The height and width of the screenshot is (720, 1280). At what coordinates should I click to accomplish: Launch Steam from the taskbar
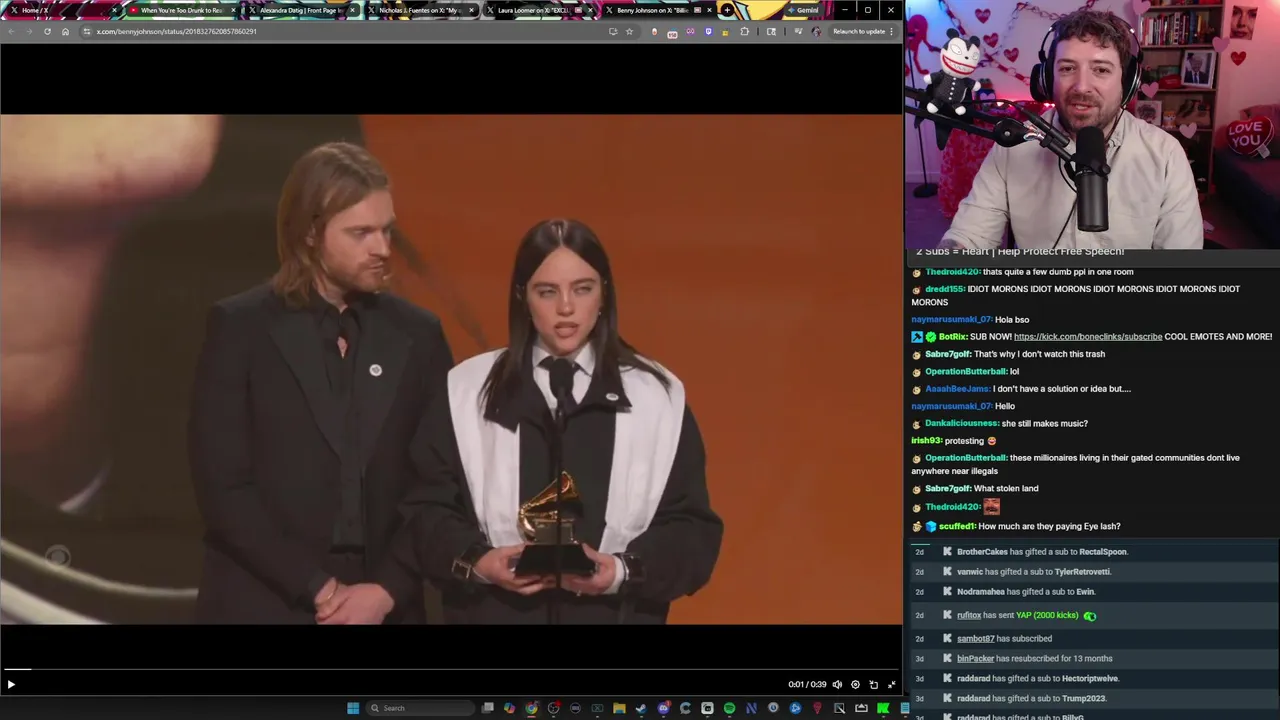[x=641, y=708]
